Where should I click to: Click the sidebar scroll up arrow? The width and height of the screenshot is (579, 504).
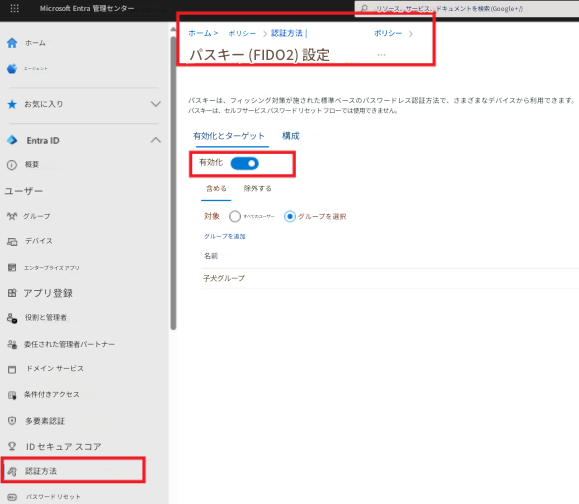173,29
